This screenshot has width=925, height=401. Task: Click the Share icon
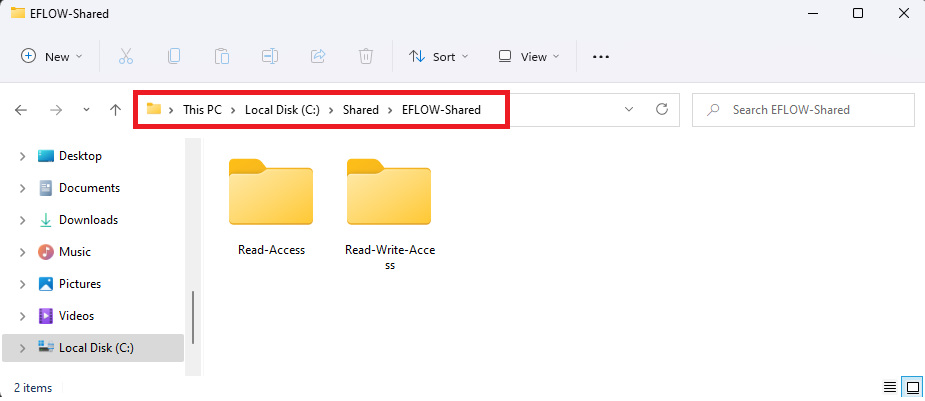[x=318, y=57]
